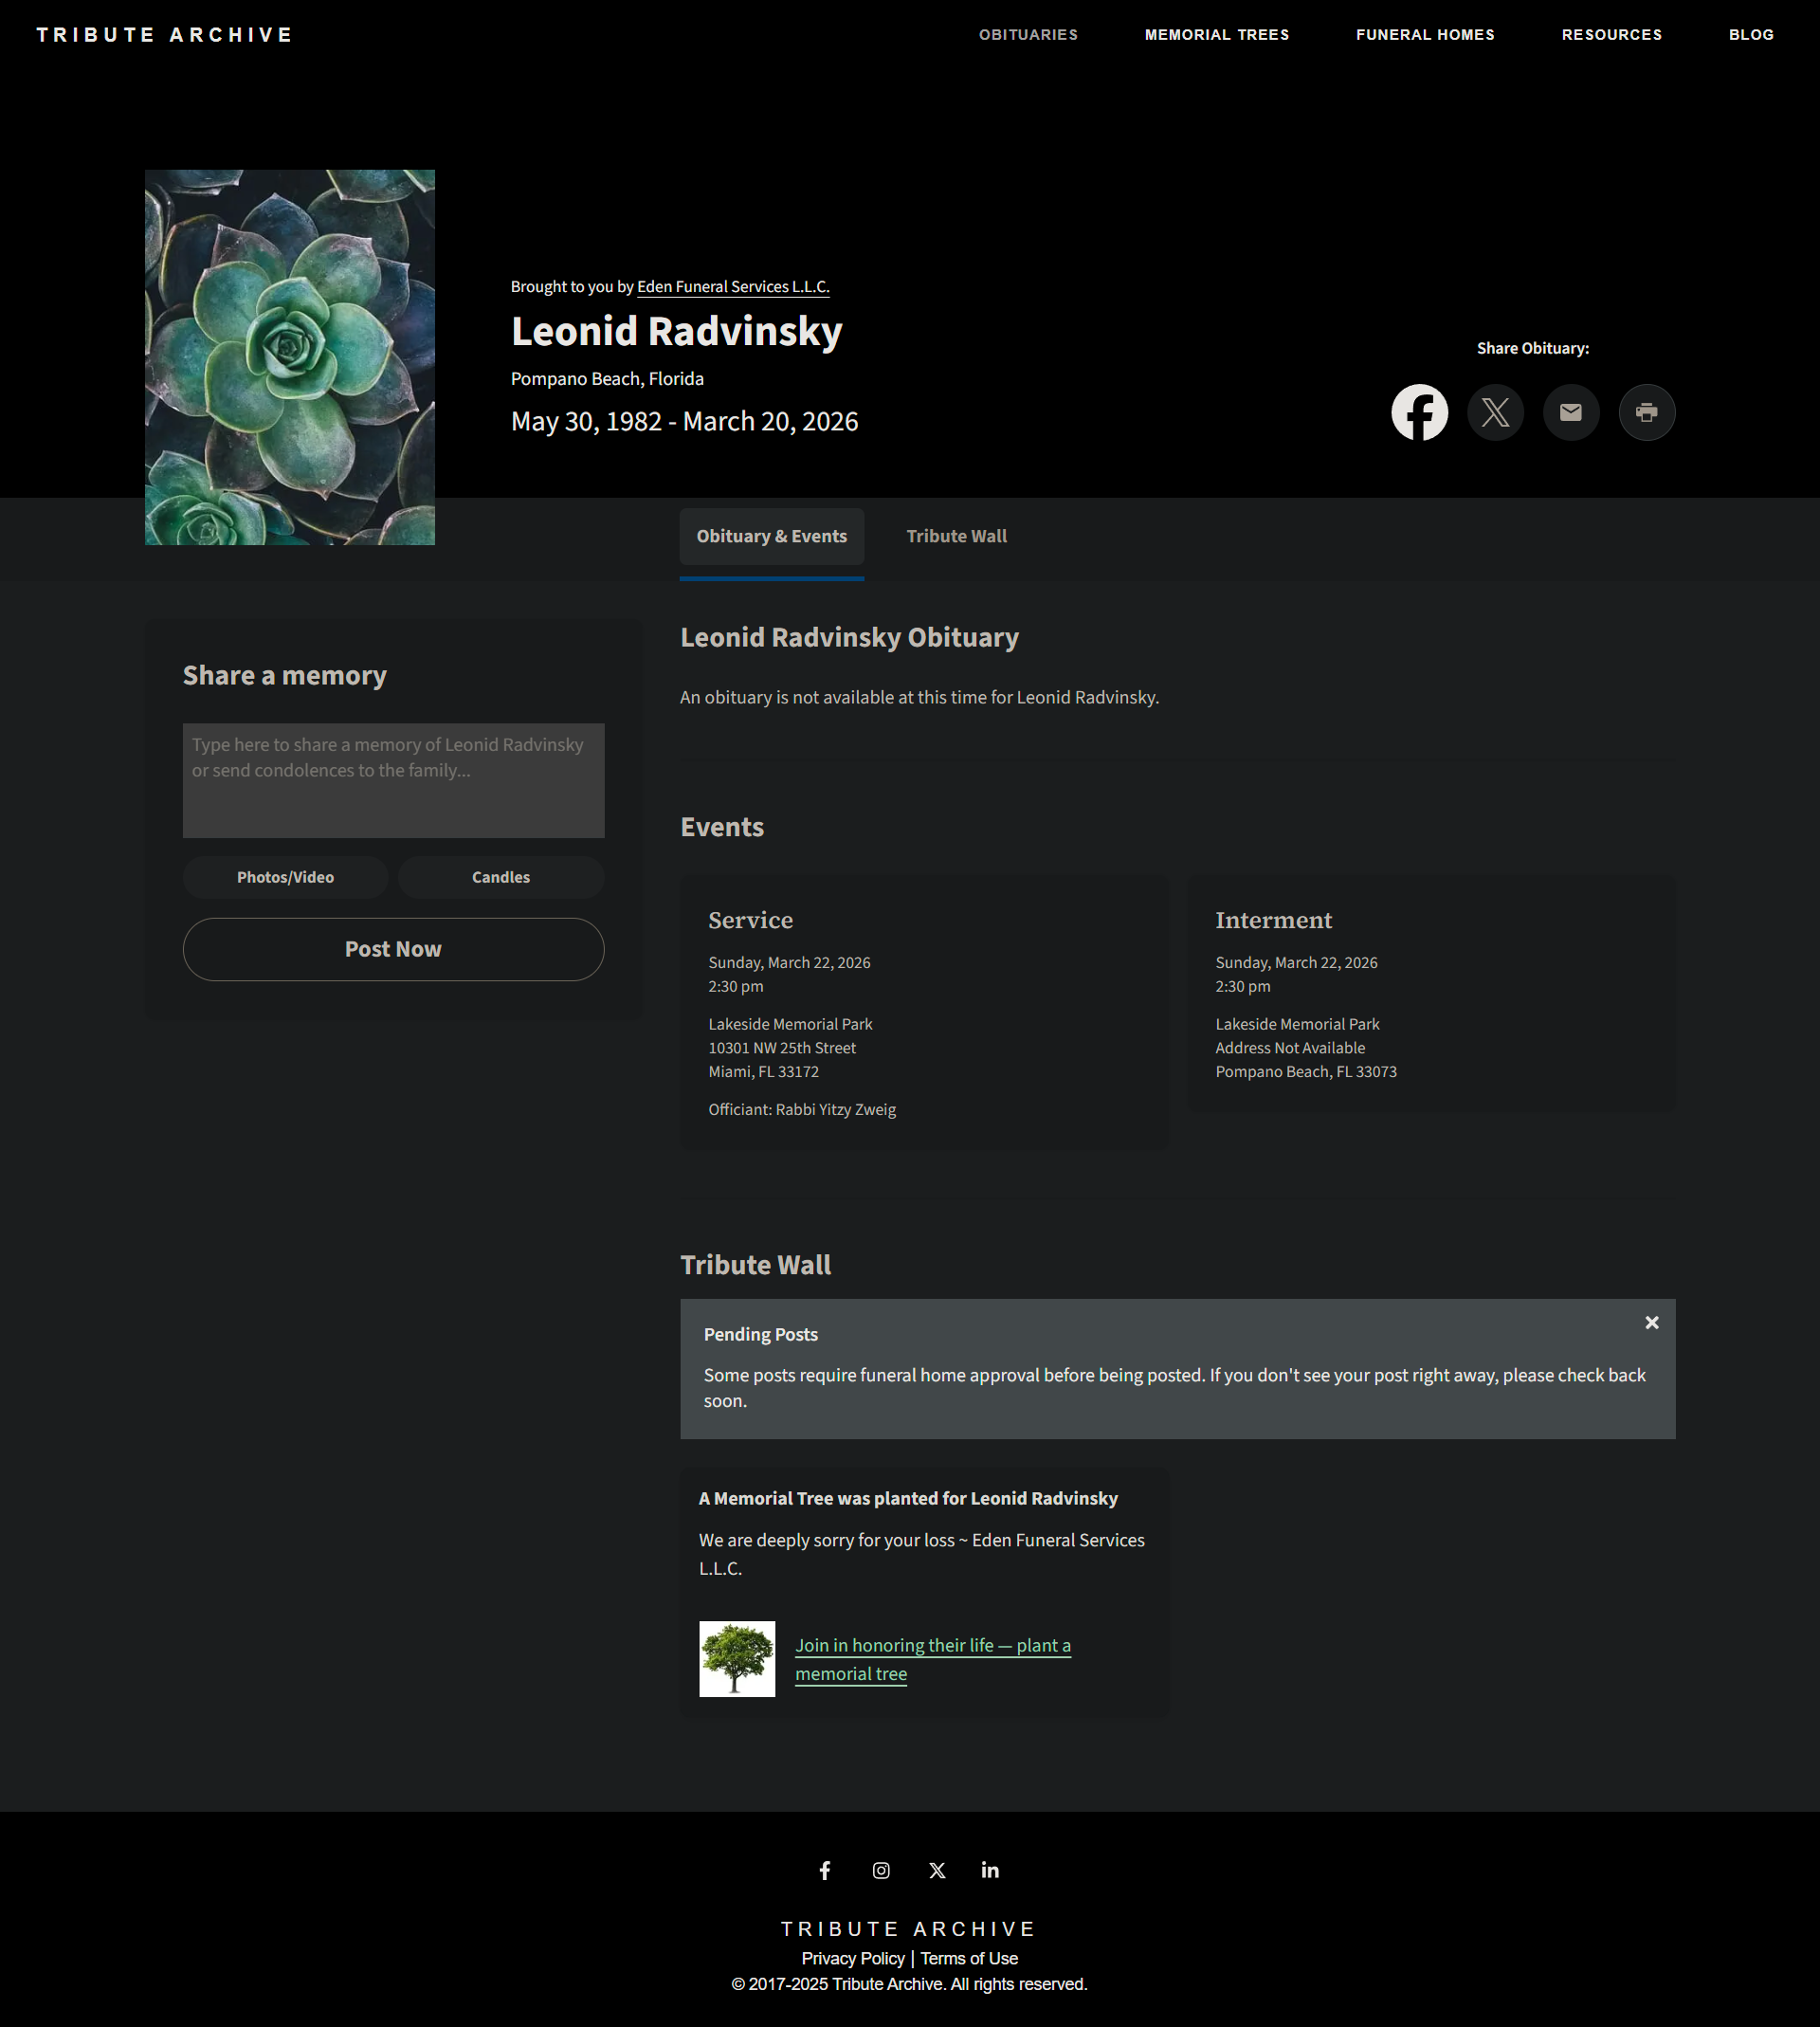This screenshot has width=1820, height=2027.
Task: Focus the share a memory text box
Action: pos(393,780)
